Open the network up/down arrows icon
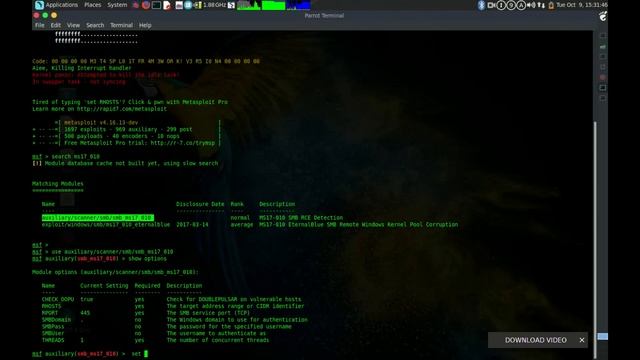 [541, 5]
